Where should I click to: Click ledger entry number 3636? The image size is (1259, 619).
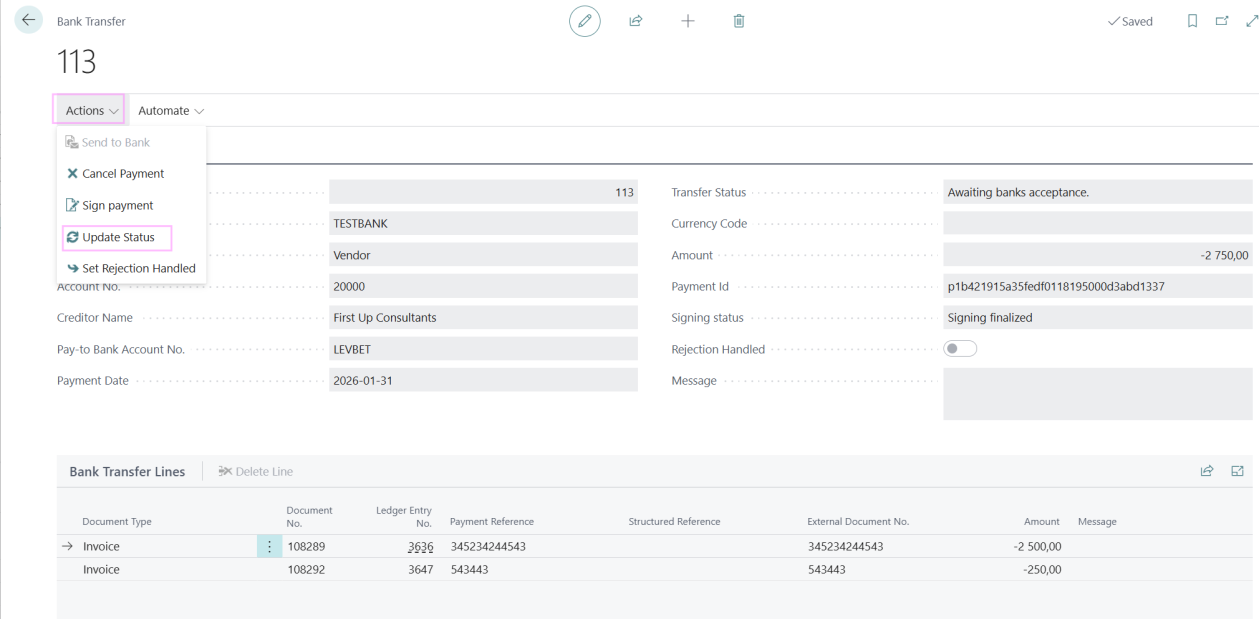[420, 547]
